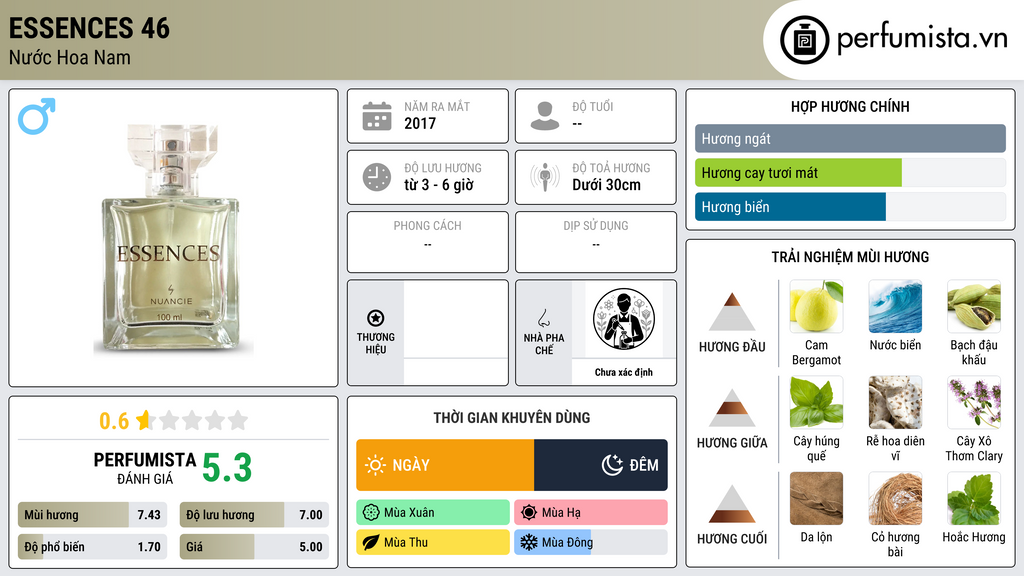Click the nose icon above Nhà pha chế
Viewport: 1024px width, 576px height.
[543, 318]
